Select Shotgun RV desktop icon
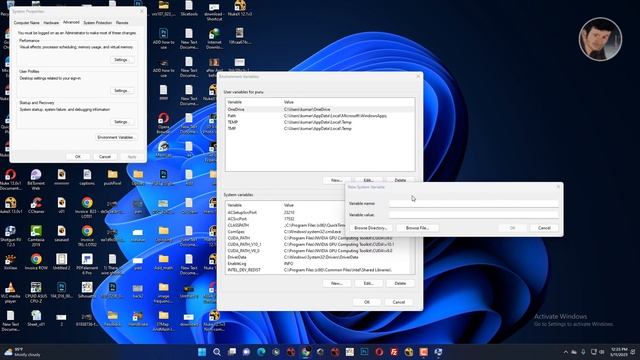Image resolution: width=640 pixels, height=360 pixels. point(11,236)
